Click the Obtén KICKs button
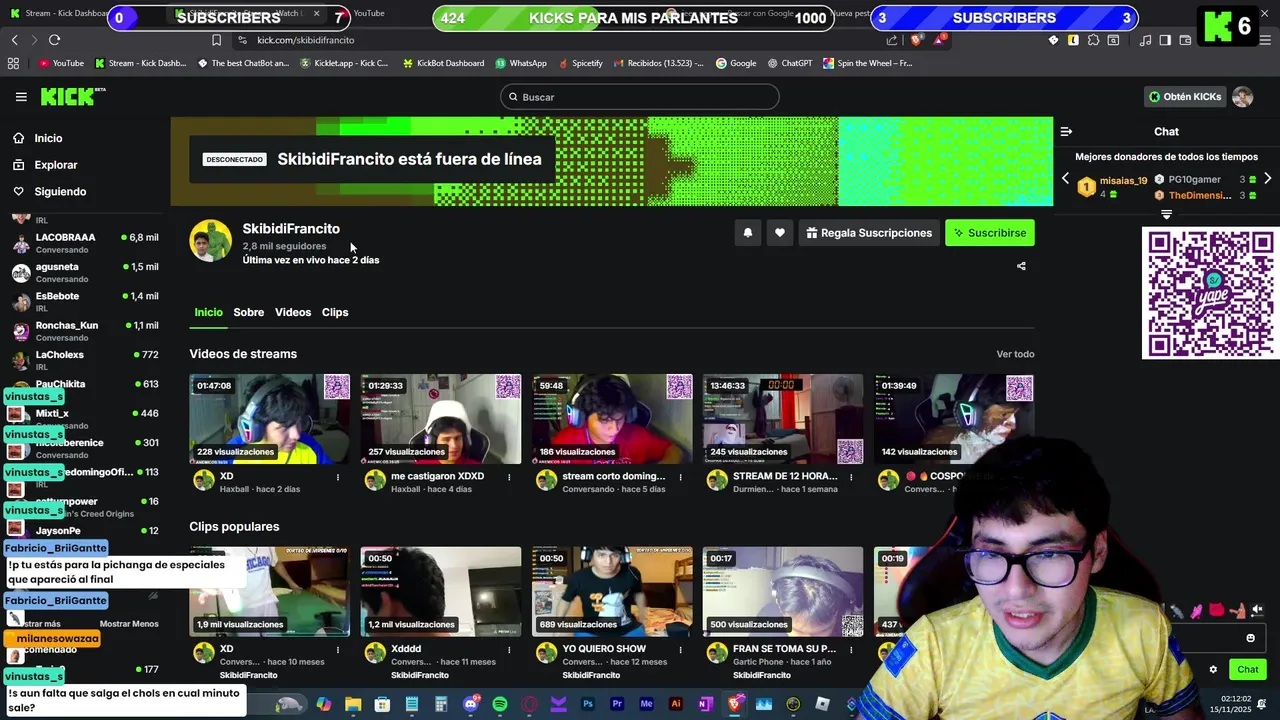This screenshot has height=720, width=1280. (x=1185, y=97)
